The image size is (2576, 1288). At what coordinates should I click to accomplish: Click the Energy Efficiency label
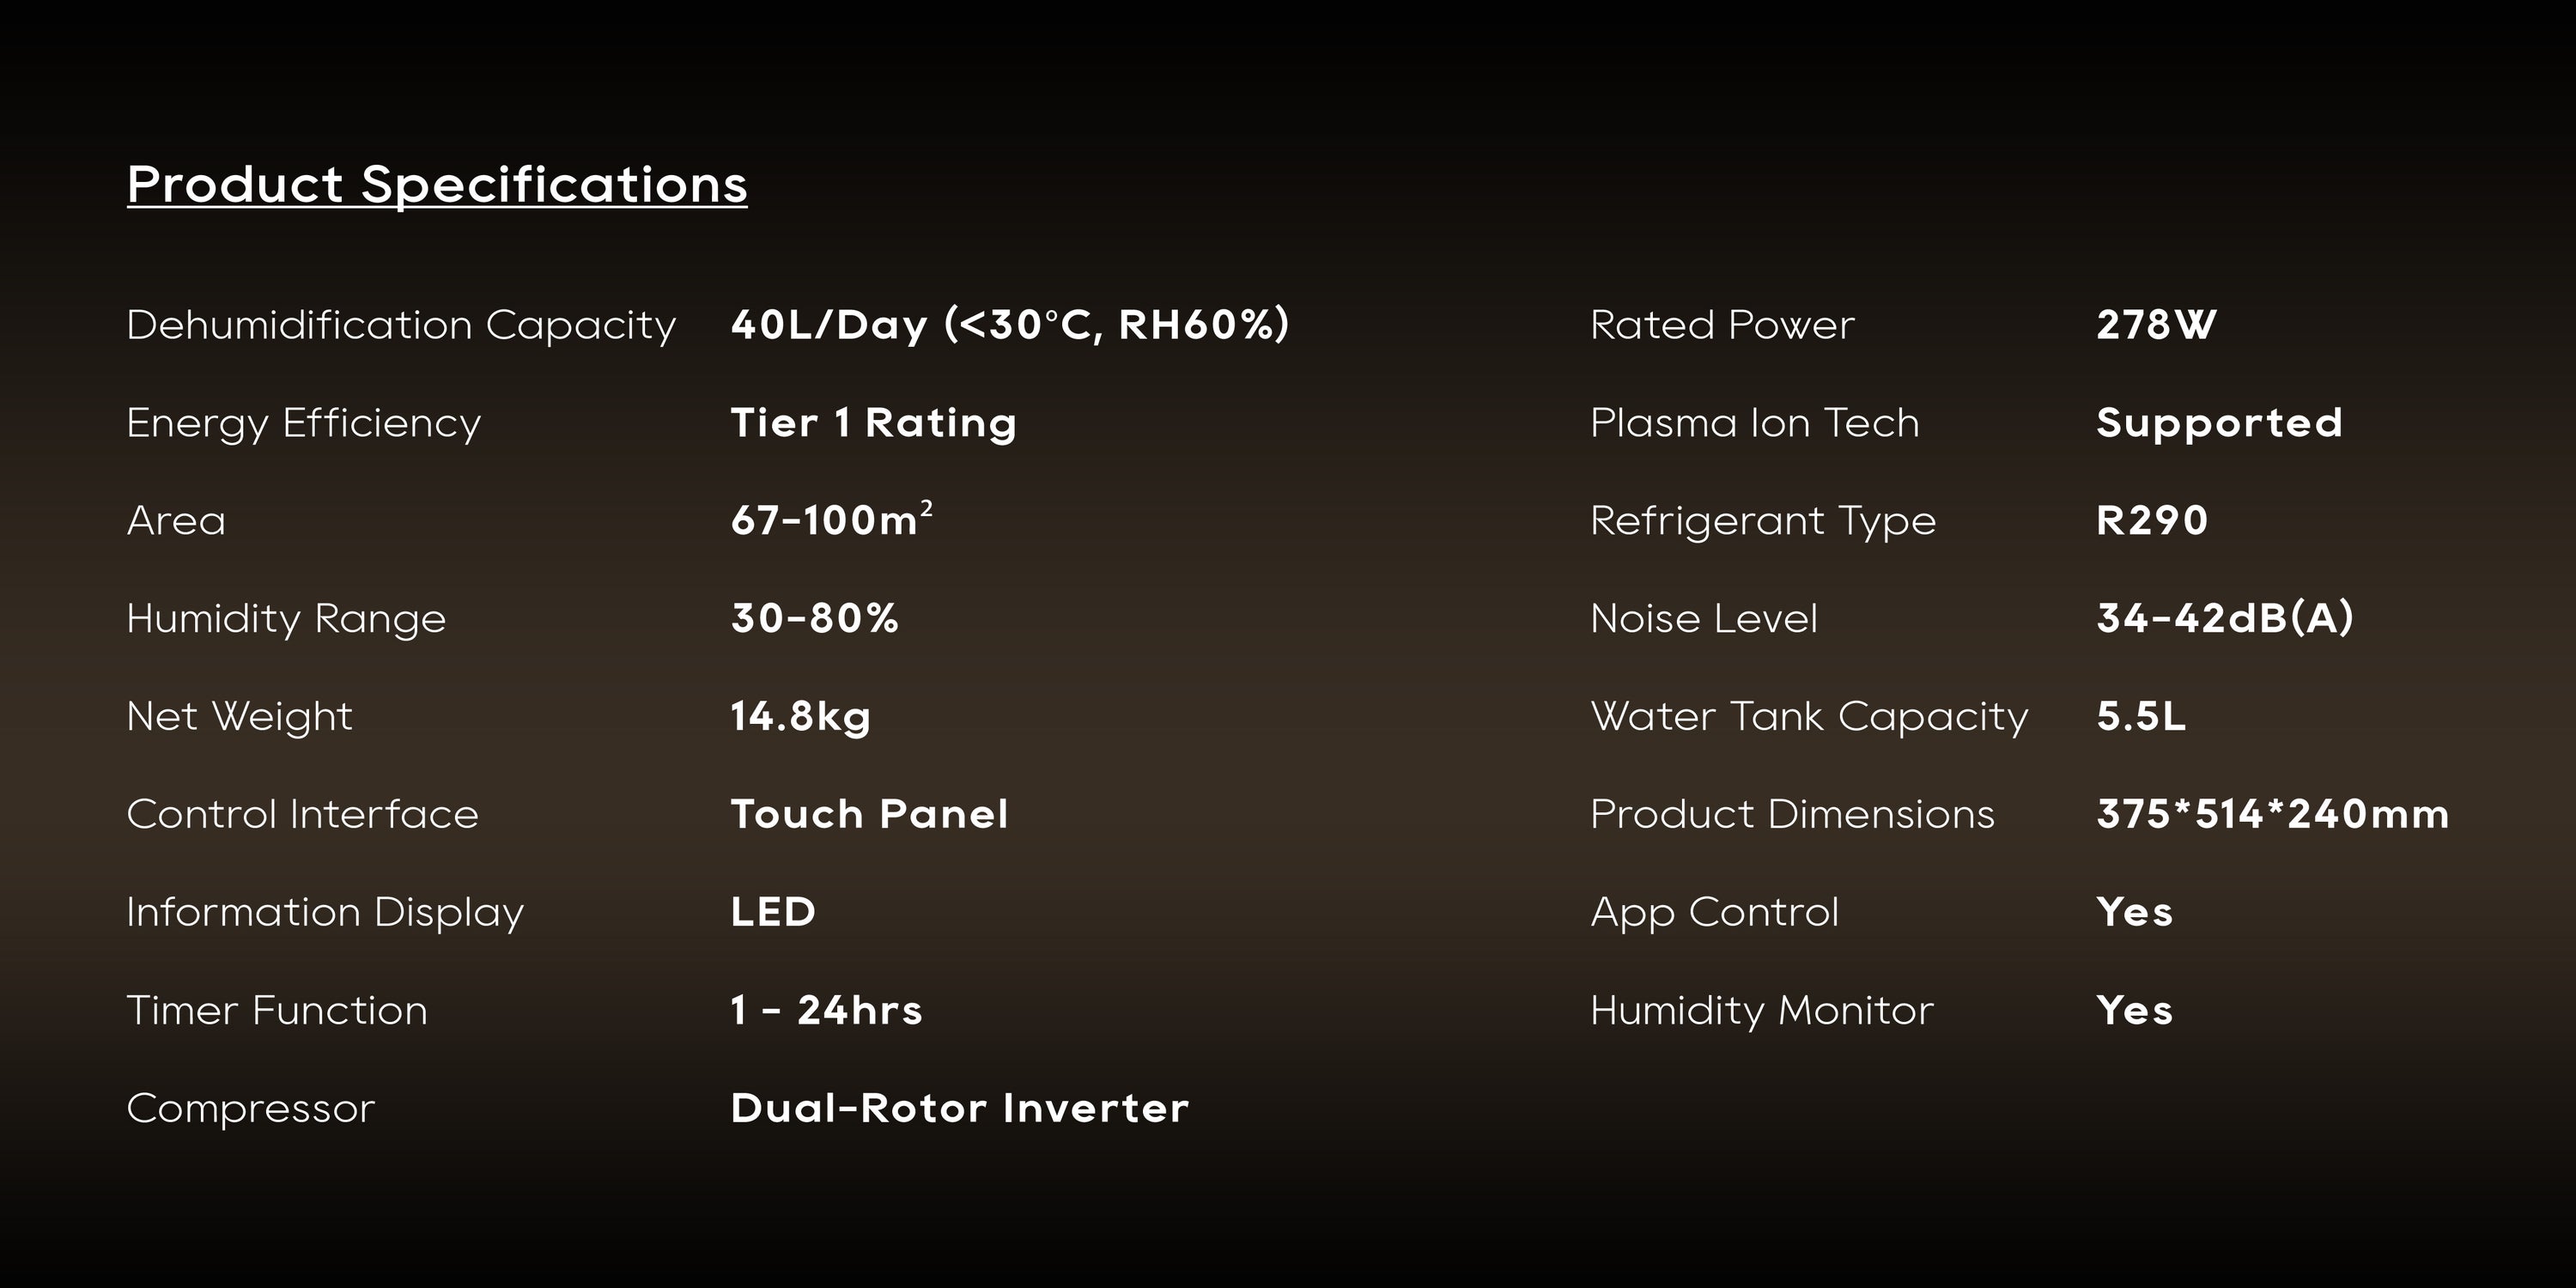[x=303, y=423]
